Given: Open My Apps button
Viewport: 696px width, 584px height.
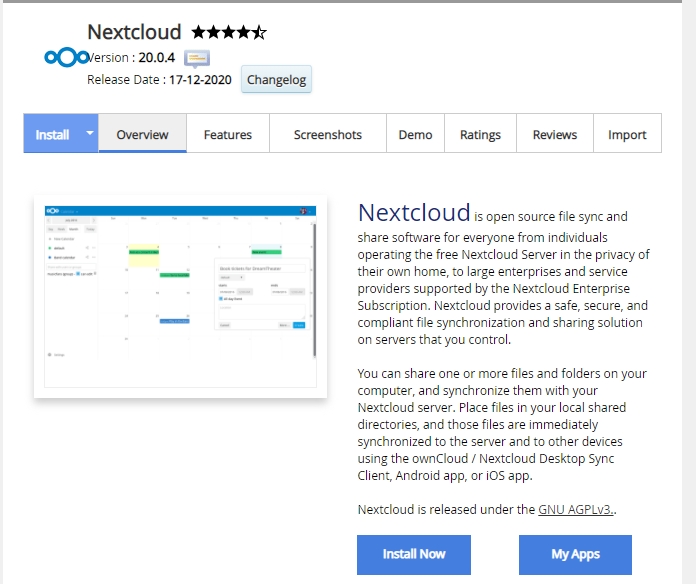Looking at the screenshot, I should pyautogui.click(x=575, y=554).
